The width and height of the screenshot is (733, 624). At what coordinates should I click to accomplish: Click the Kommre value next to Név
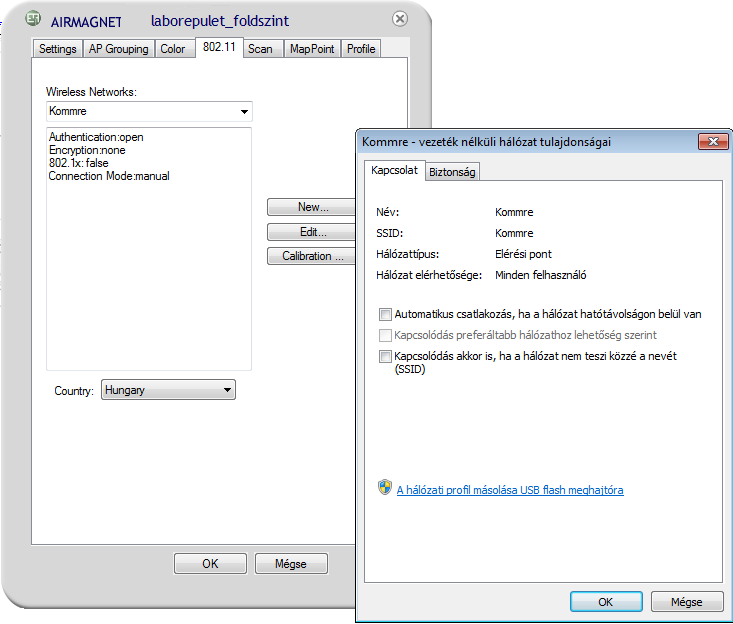tap(514, 212)
